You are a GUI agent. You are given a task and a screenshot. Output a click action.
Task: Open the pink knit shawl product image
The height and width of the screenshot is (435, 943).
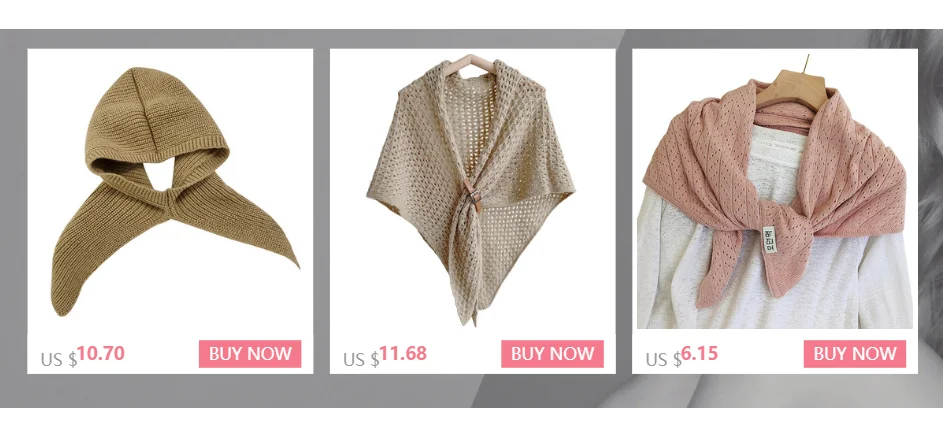pos(775,191)
